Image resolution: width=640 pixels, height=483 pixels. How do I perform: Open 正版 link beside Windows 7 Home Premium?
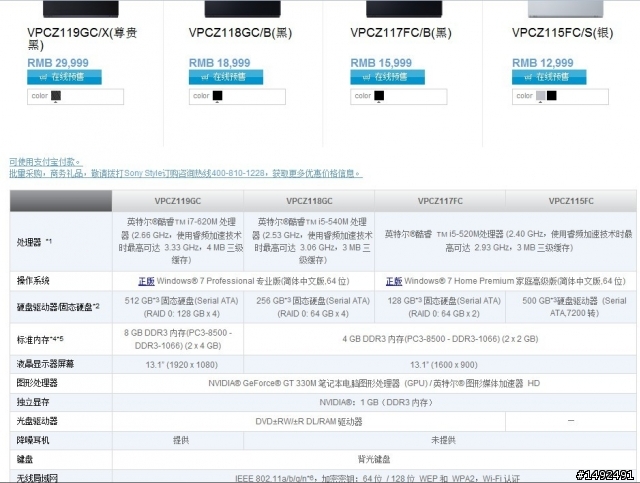point(394,281)
